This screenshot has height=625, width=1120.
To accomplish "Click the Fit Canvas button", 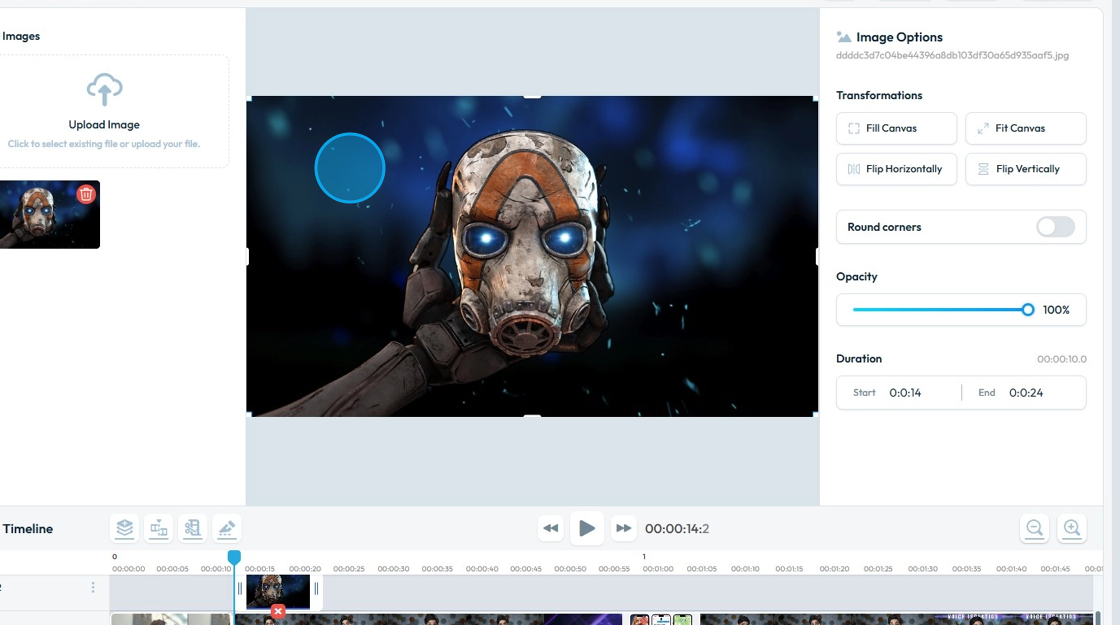I will 1025,129.
